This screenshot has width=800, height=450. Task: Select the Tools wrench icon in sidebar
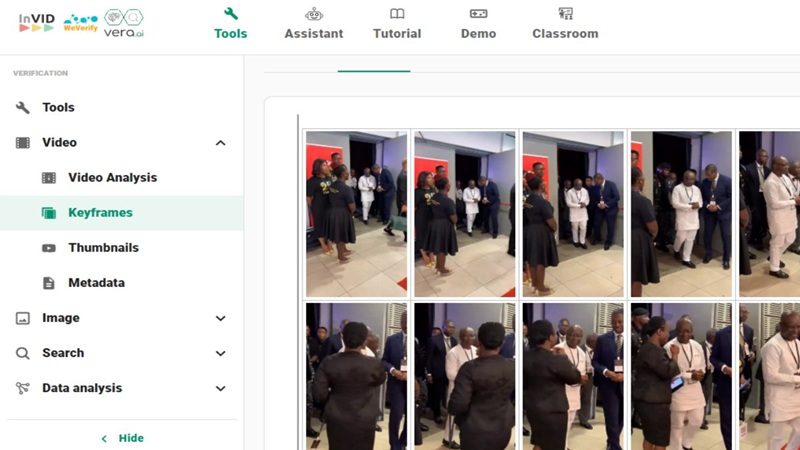pyautogui.click(x=22, y=107)
